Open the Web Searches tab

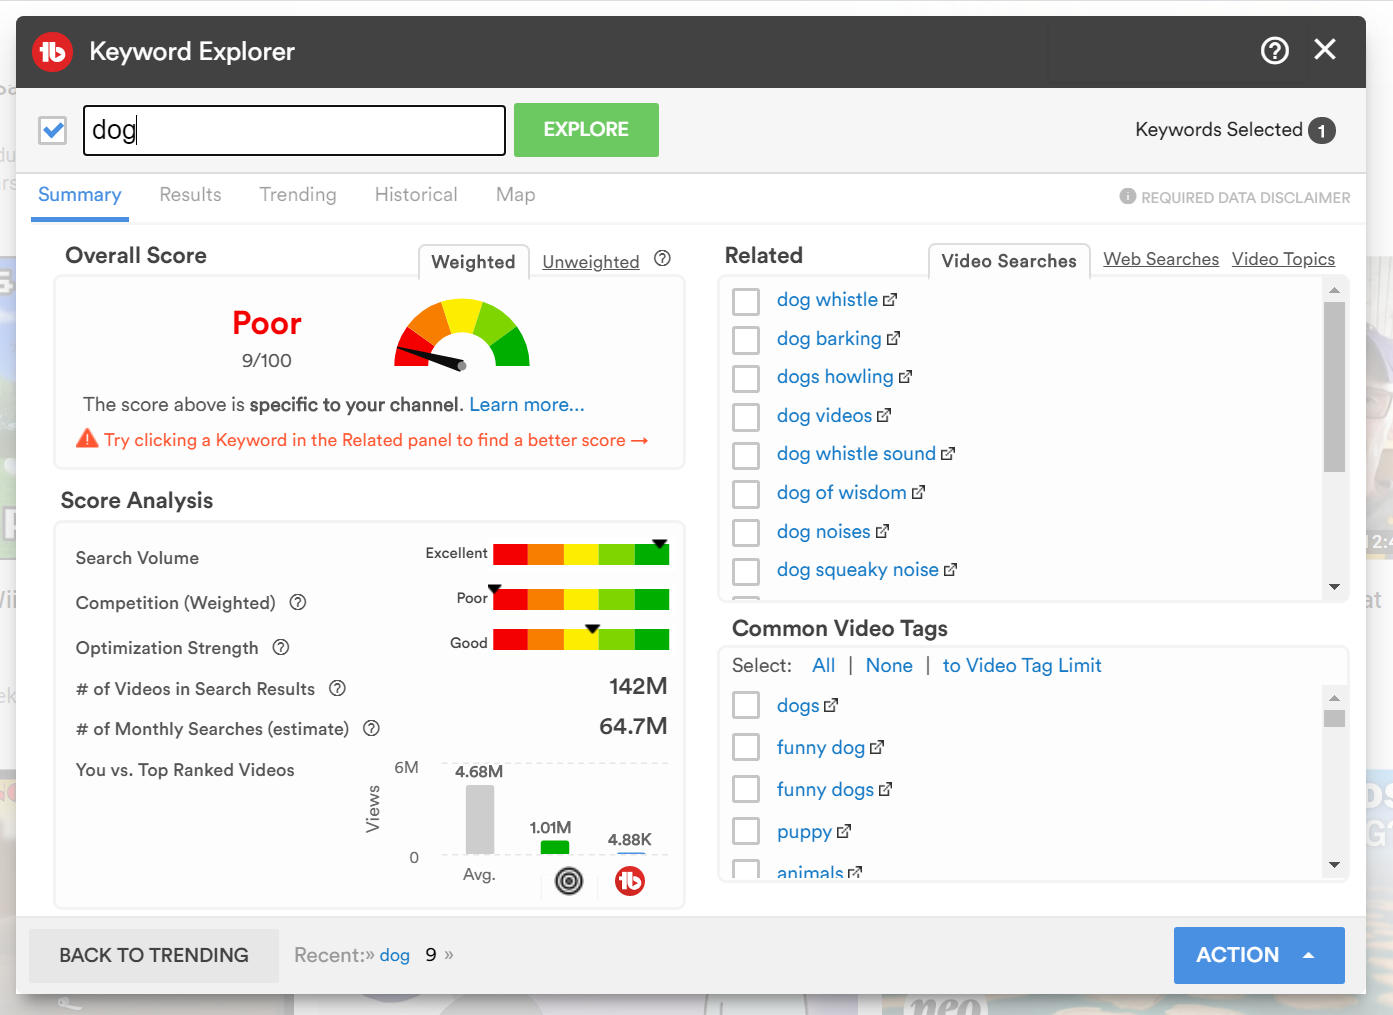[x=1160, y=260]
